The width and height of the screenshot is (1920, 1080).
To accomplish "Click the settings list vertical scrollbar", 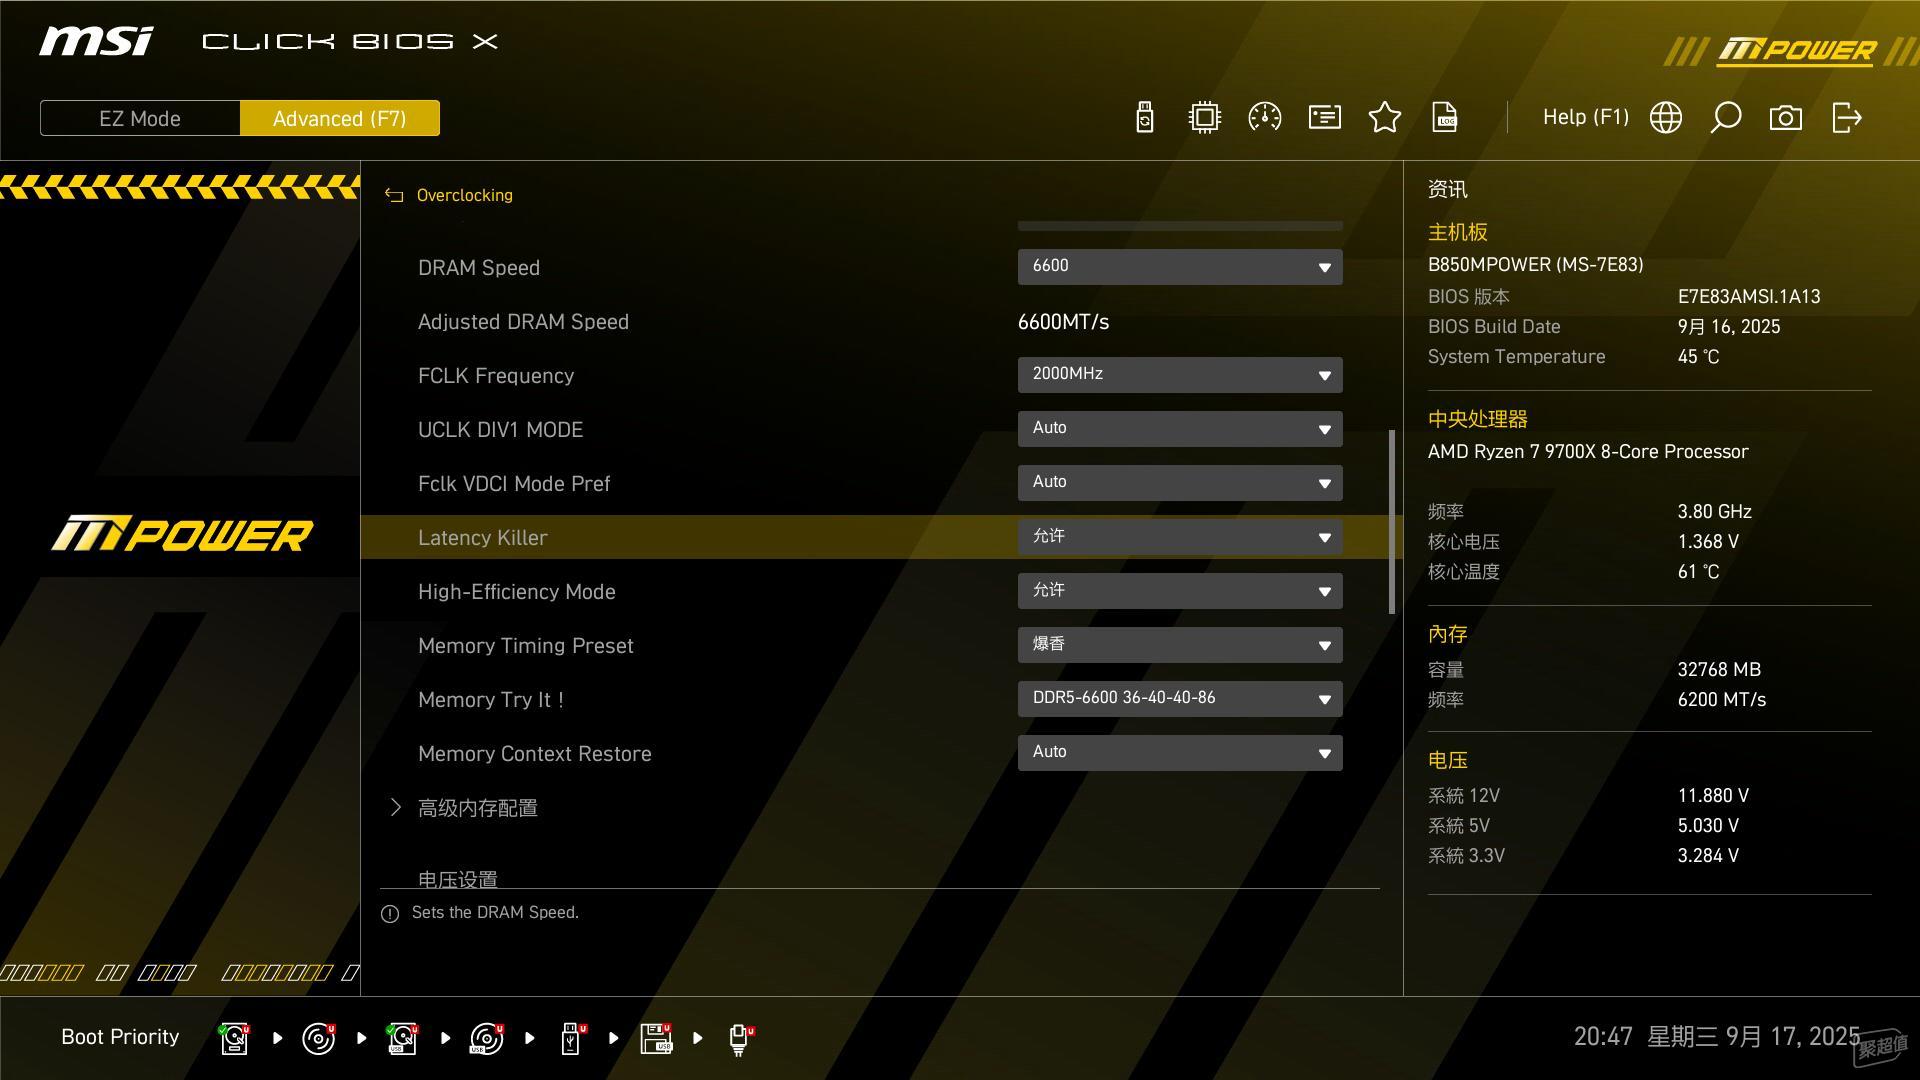I will coord(1391,522).
